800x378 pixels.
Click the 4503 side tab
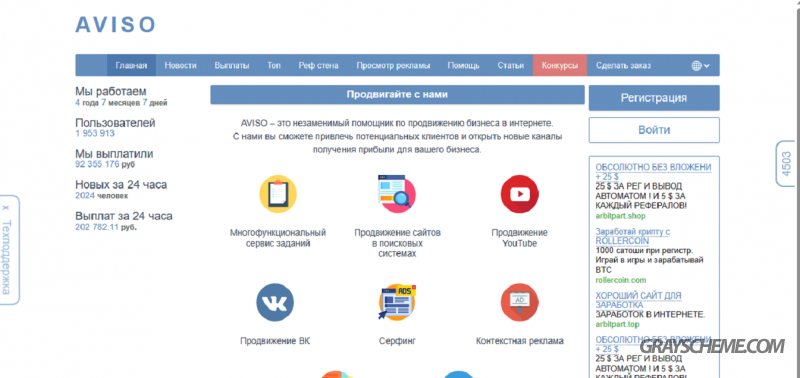click(786, 164)
